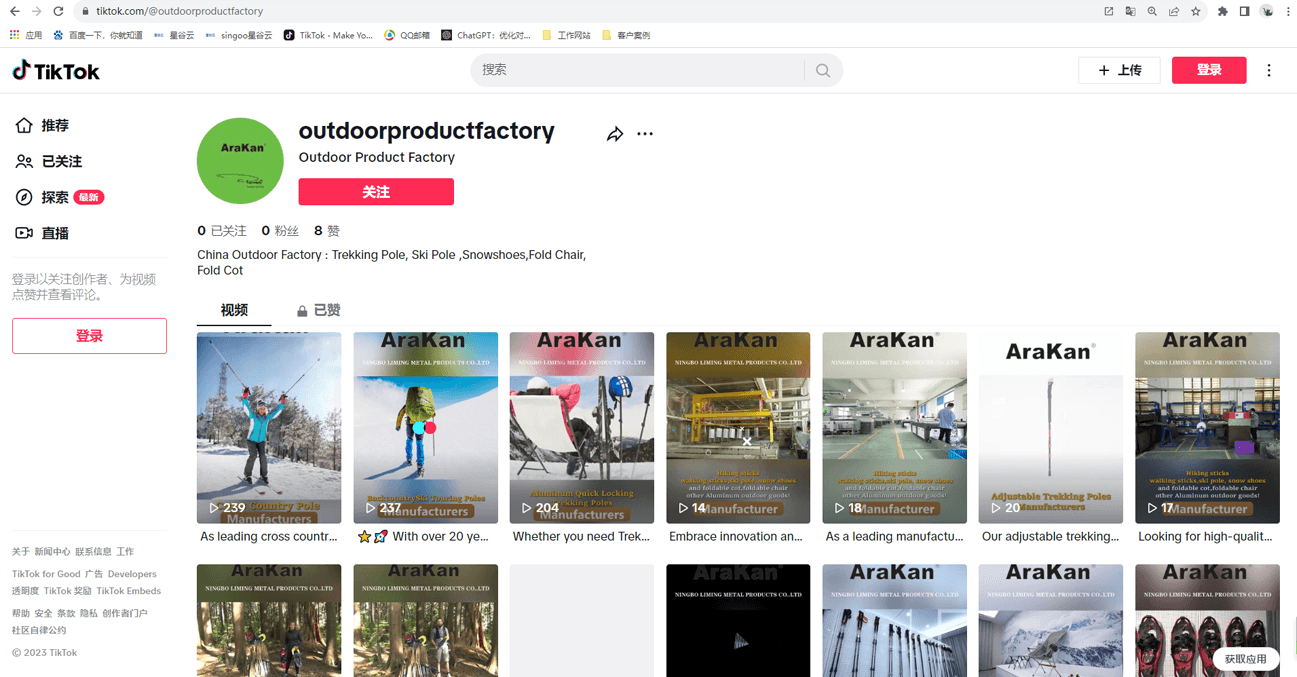Click the open-in-new-window icon in address bar

tap(1108, 11)
